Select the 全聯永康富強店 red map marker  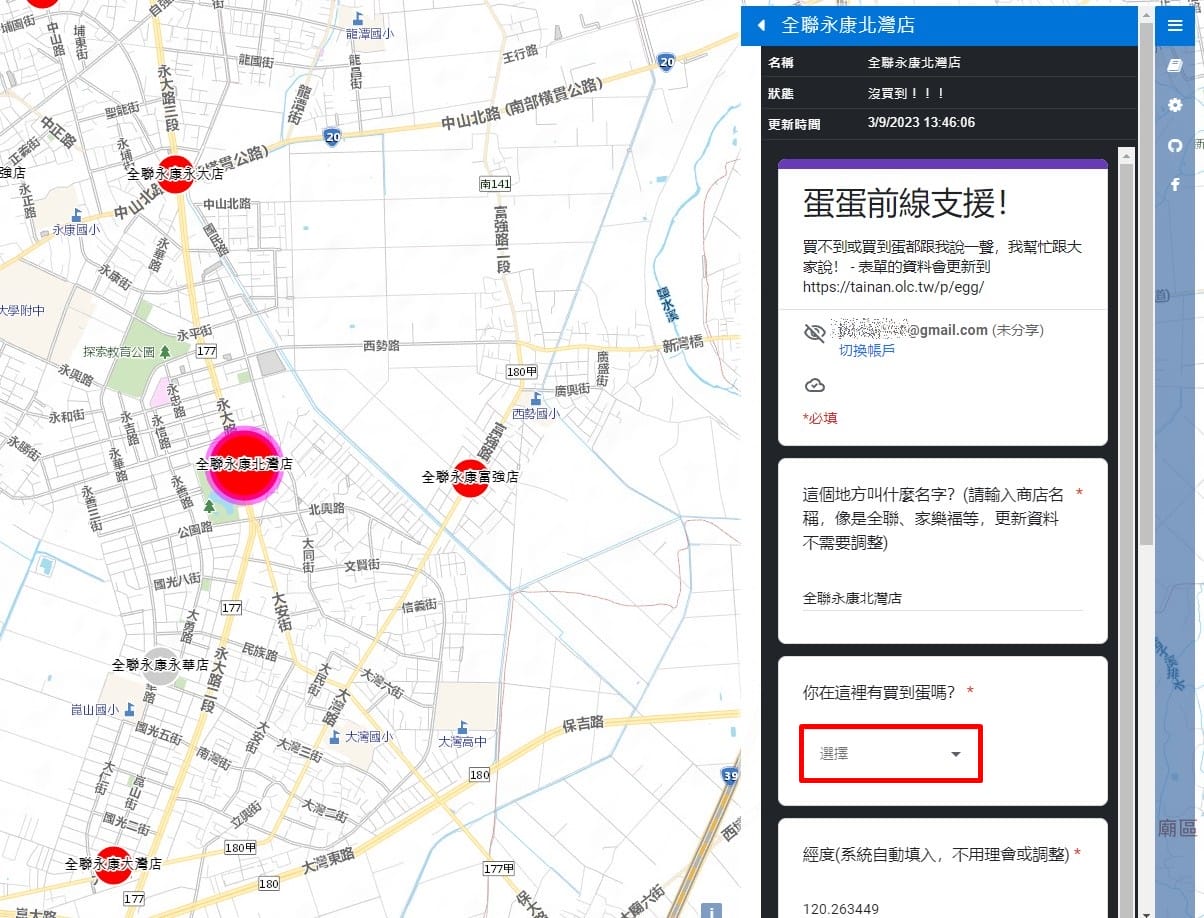click(470, 478)
